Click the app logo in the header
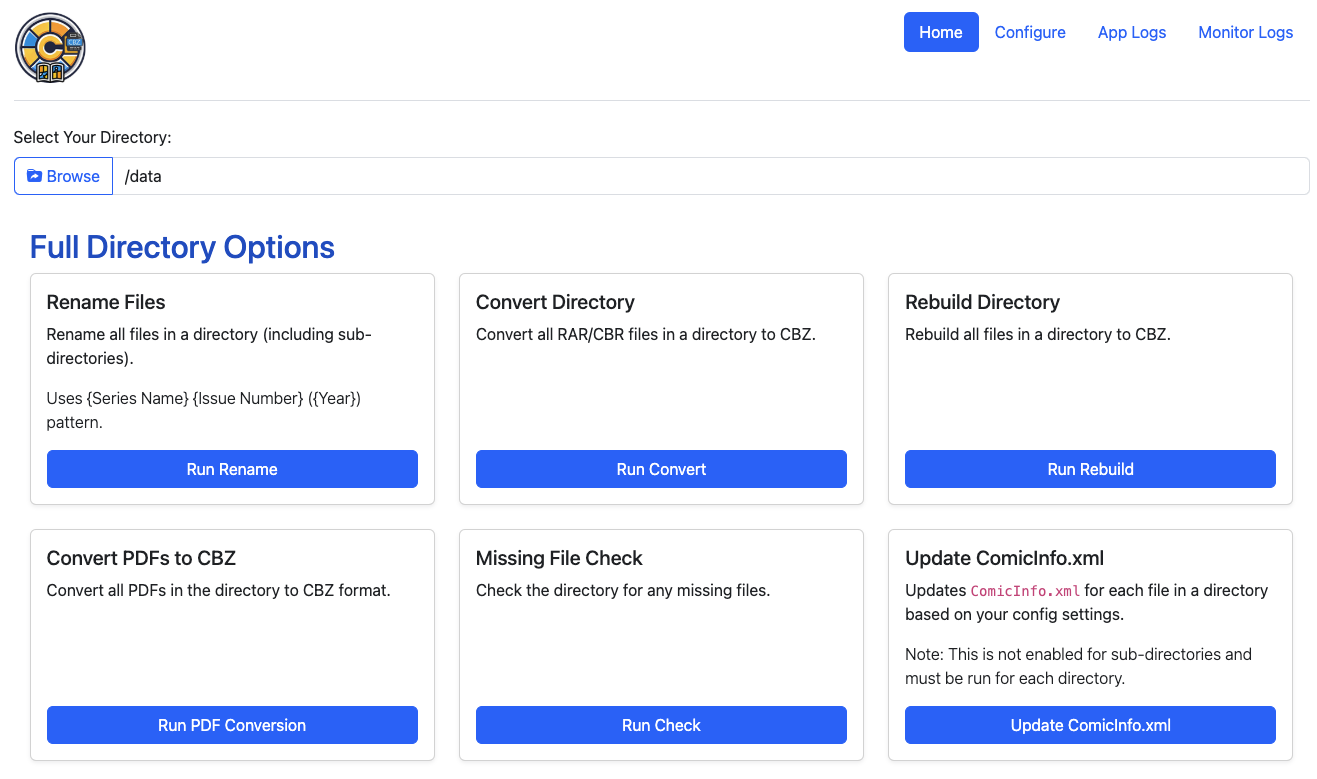 [50, 47]
